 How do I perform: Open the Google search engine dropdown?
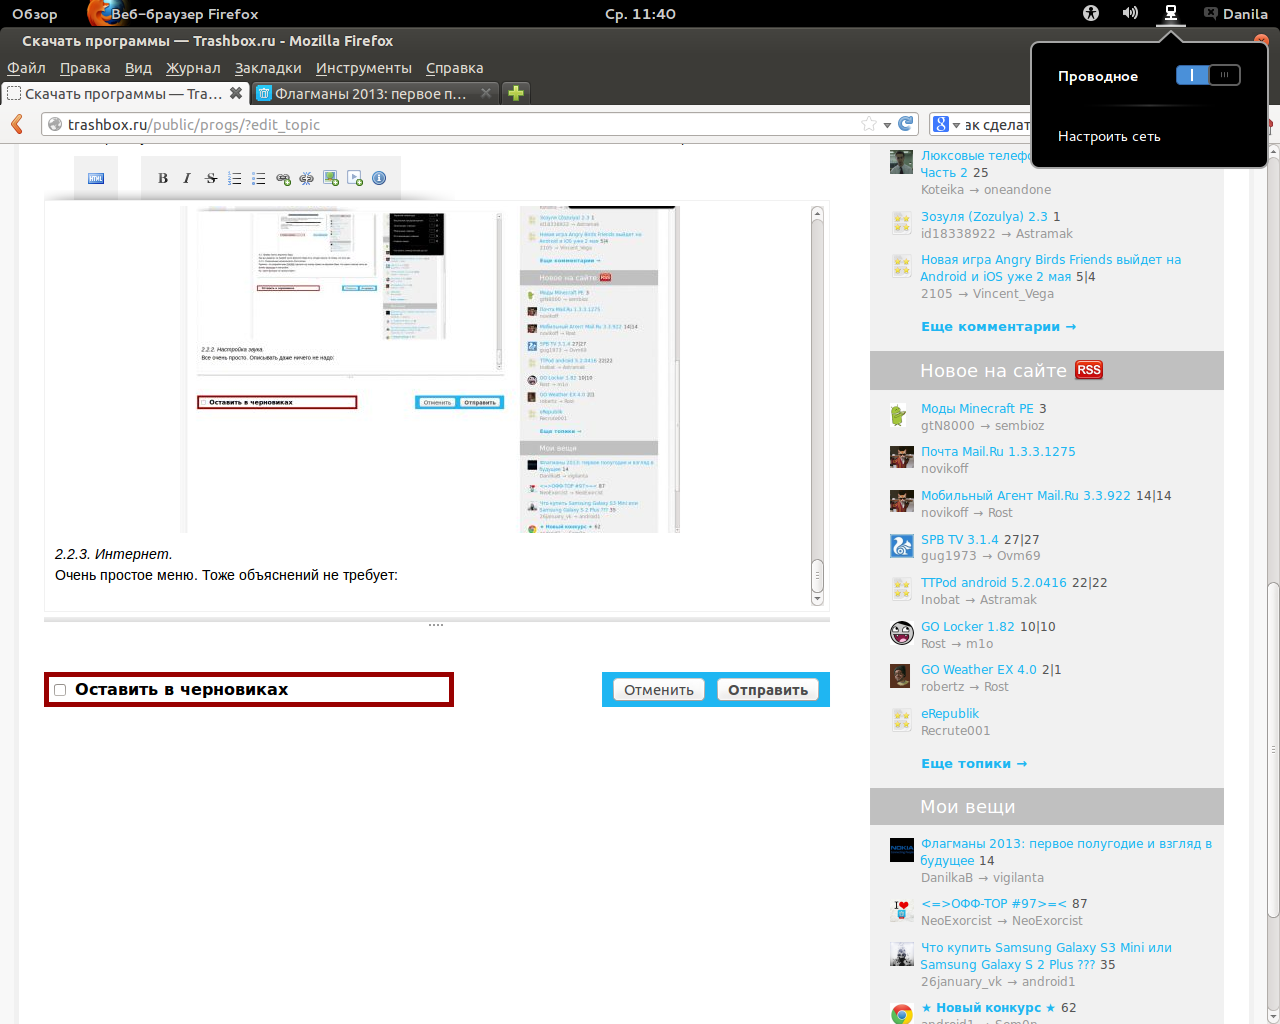(x=946, y=124)
